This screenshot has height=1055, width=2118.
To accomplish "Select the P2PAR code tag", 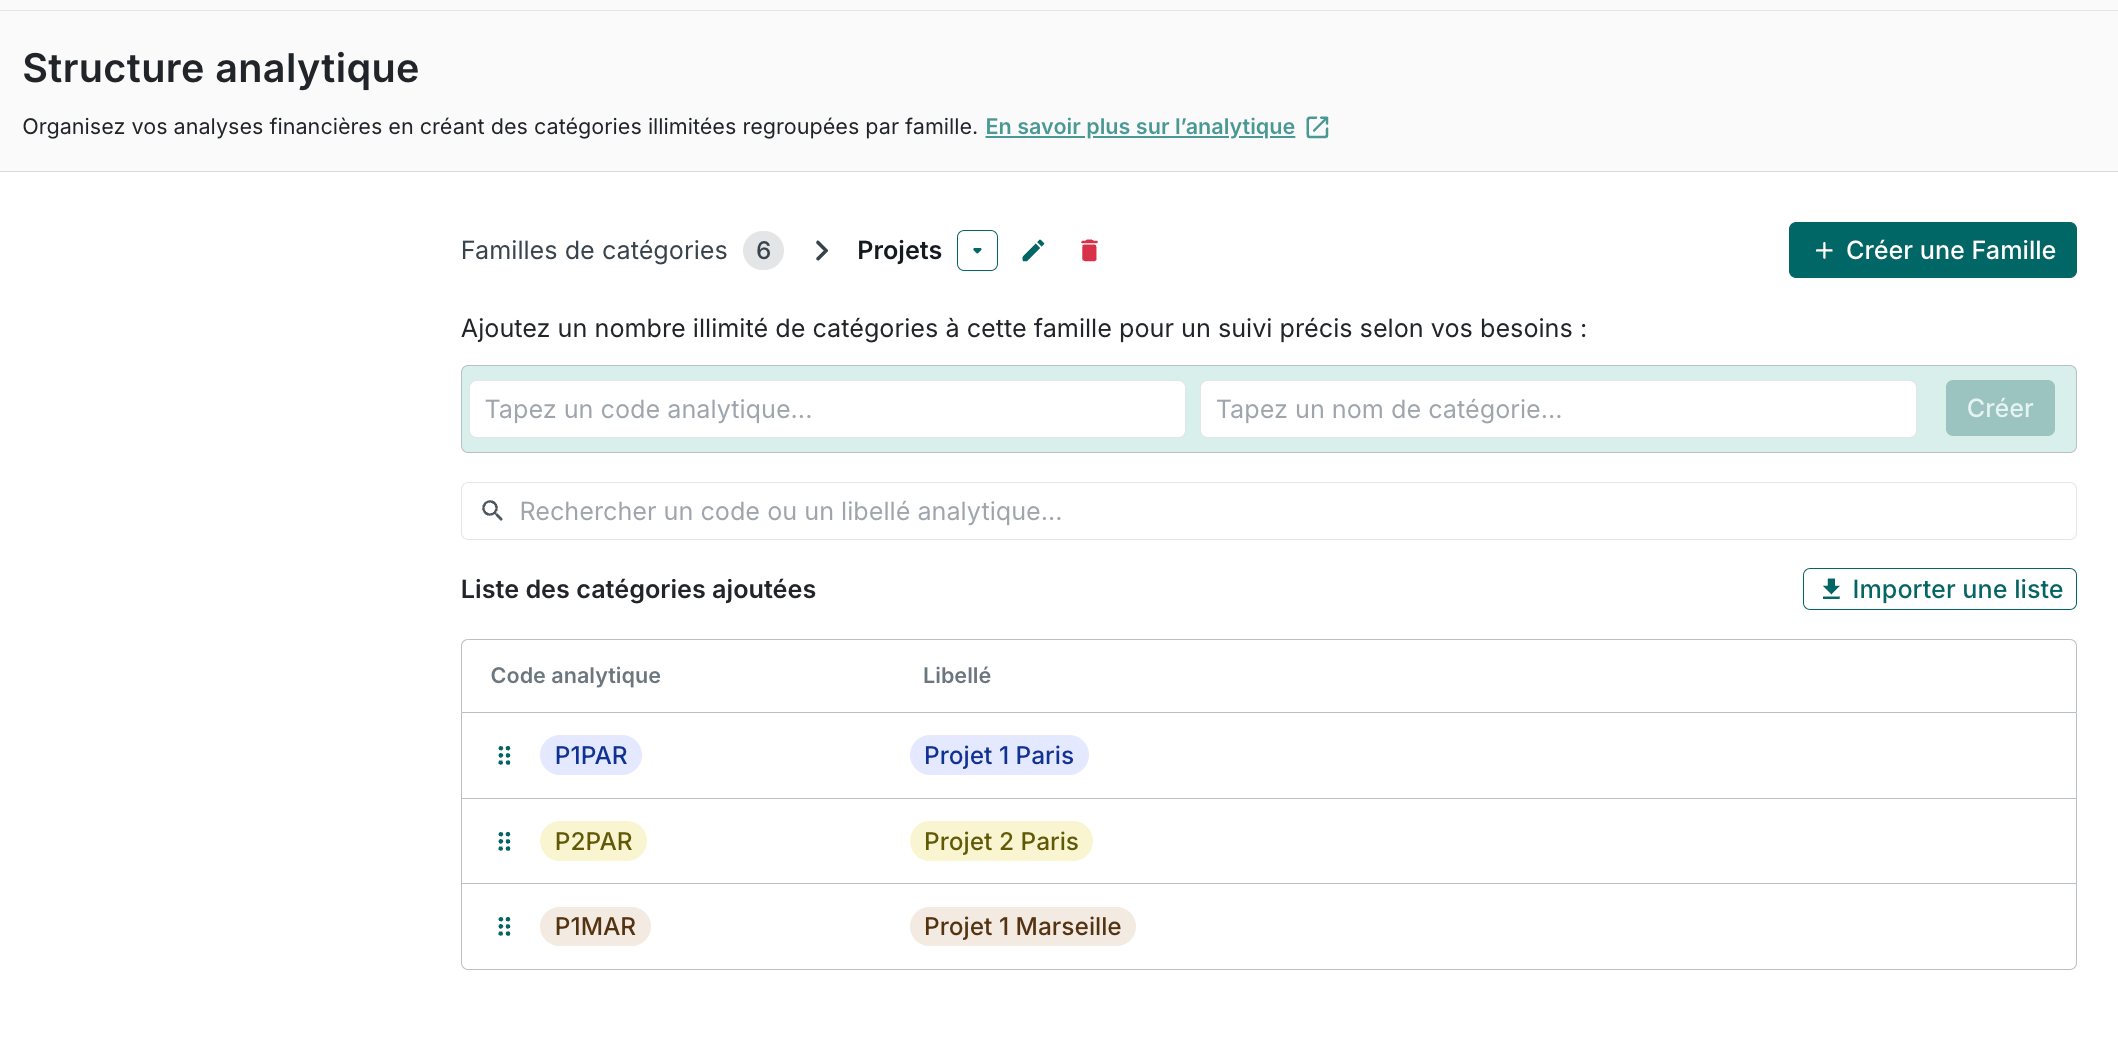I will (593, 841).
